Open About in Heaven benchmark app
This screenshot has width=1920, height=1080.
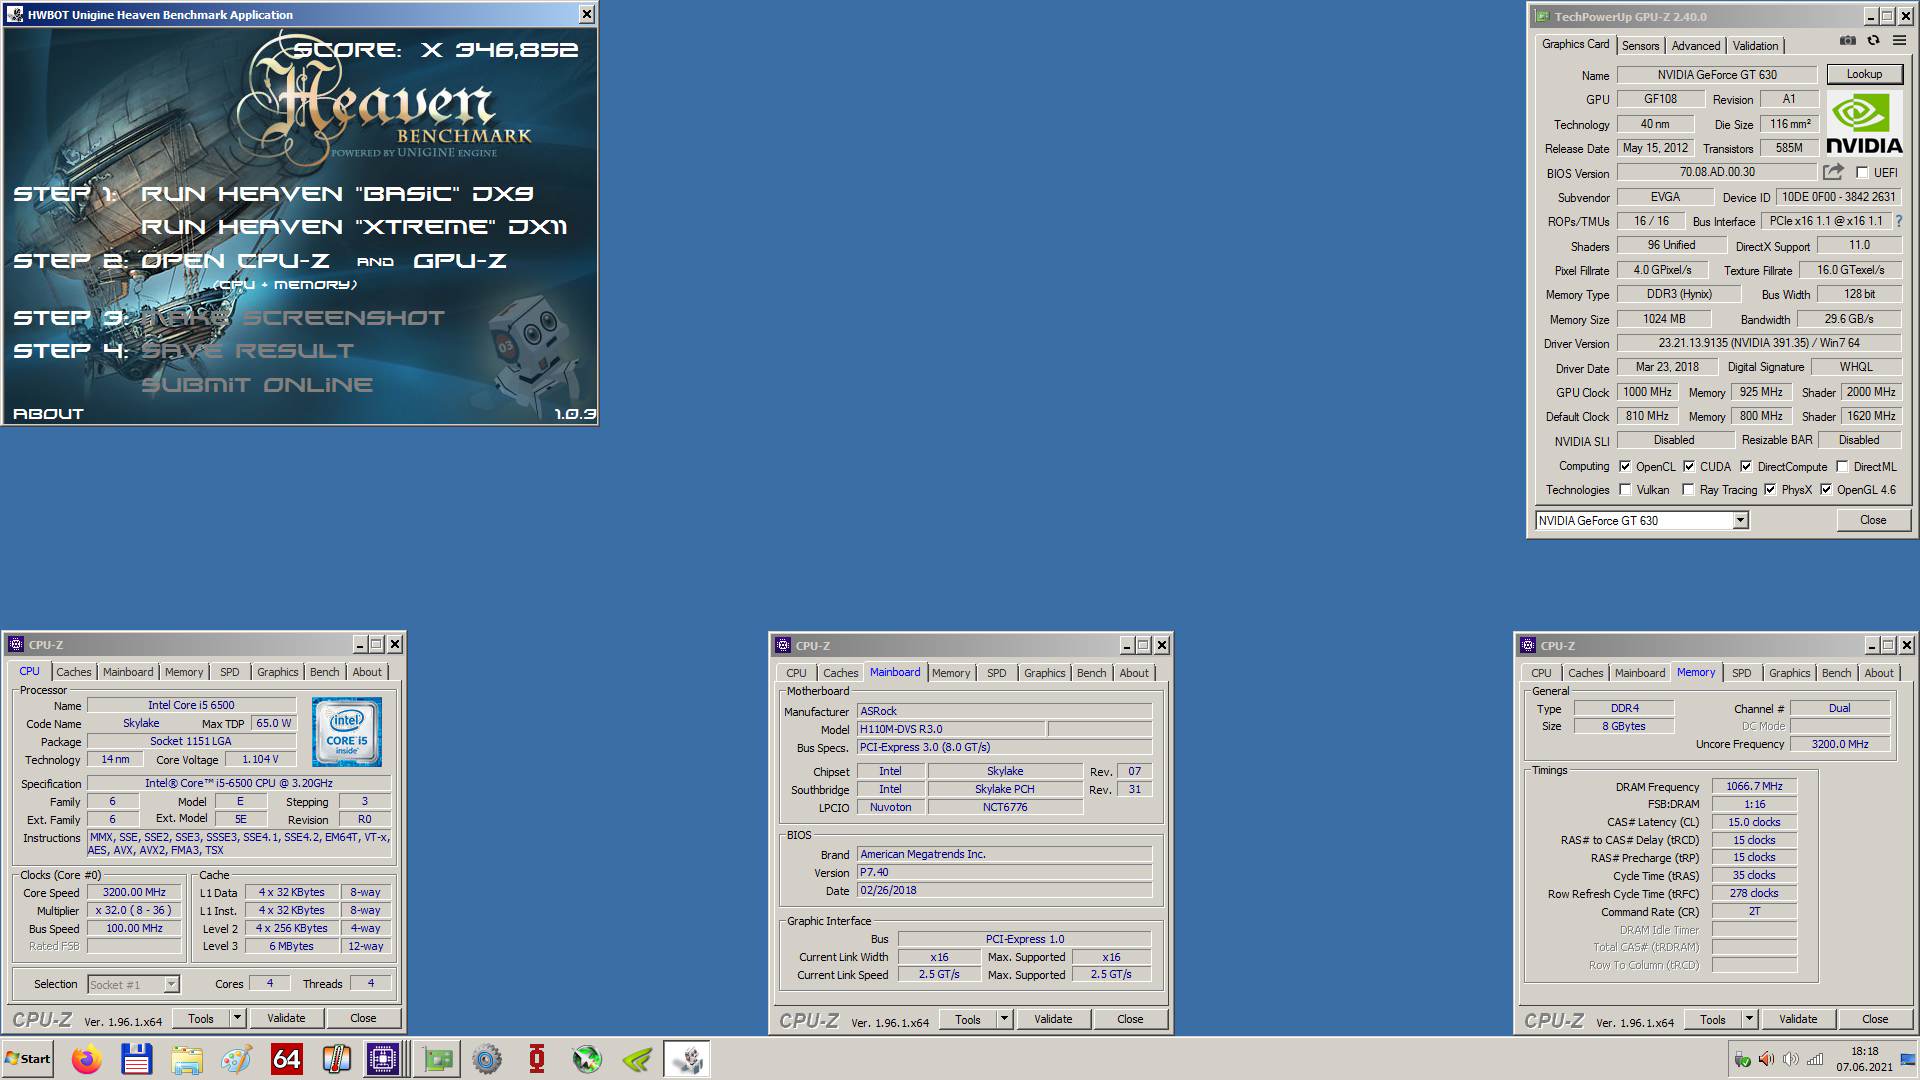[x=48, y=414]
